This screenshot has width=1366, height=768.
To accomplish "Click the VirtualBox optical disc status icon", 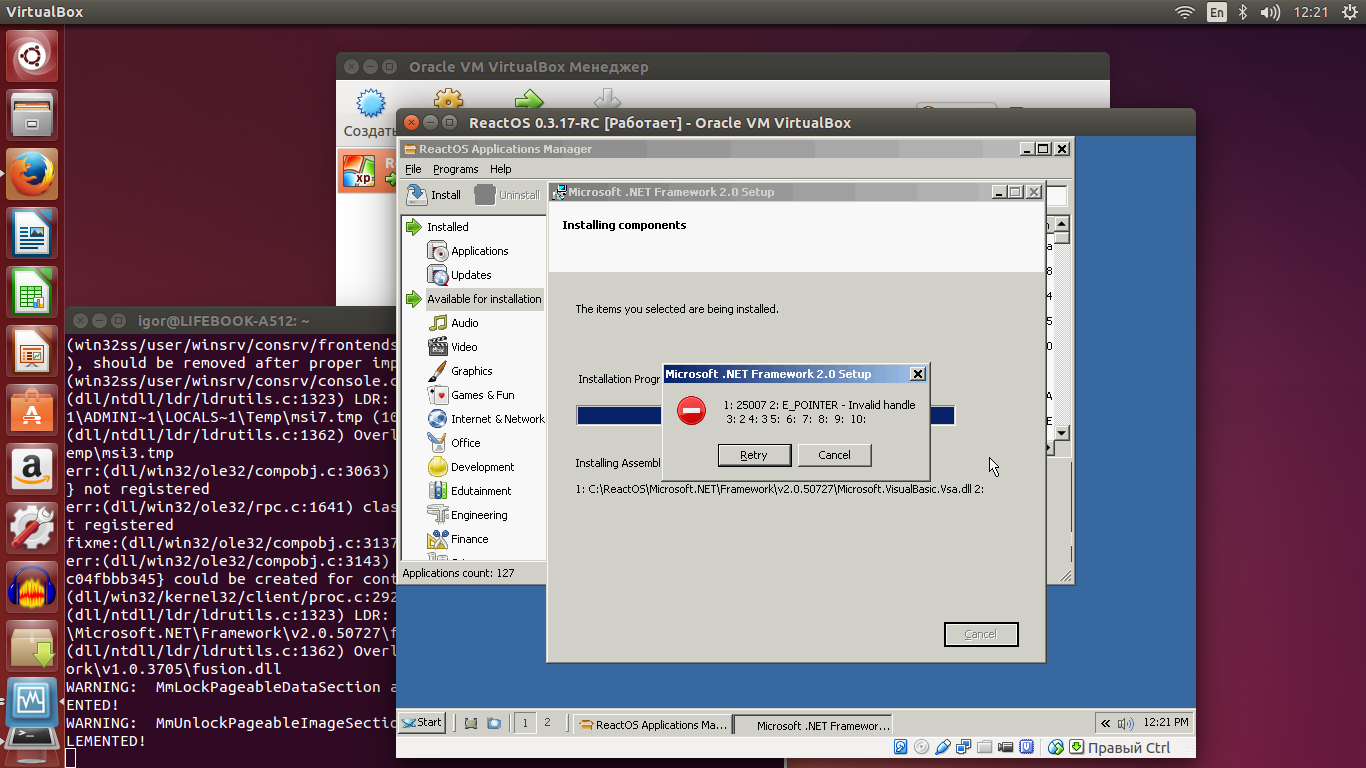I will coord(921,747).
